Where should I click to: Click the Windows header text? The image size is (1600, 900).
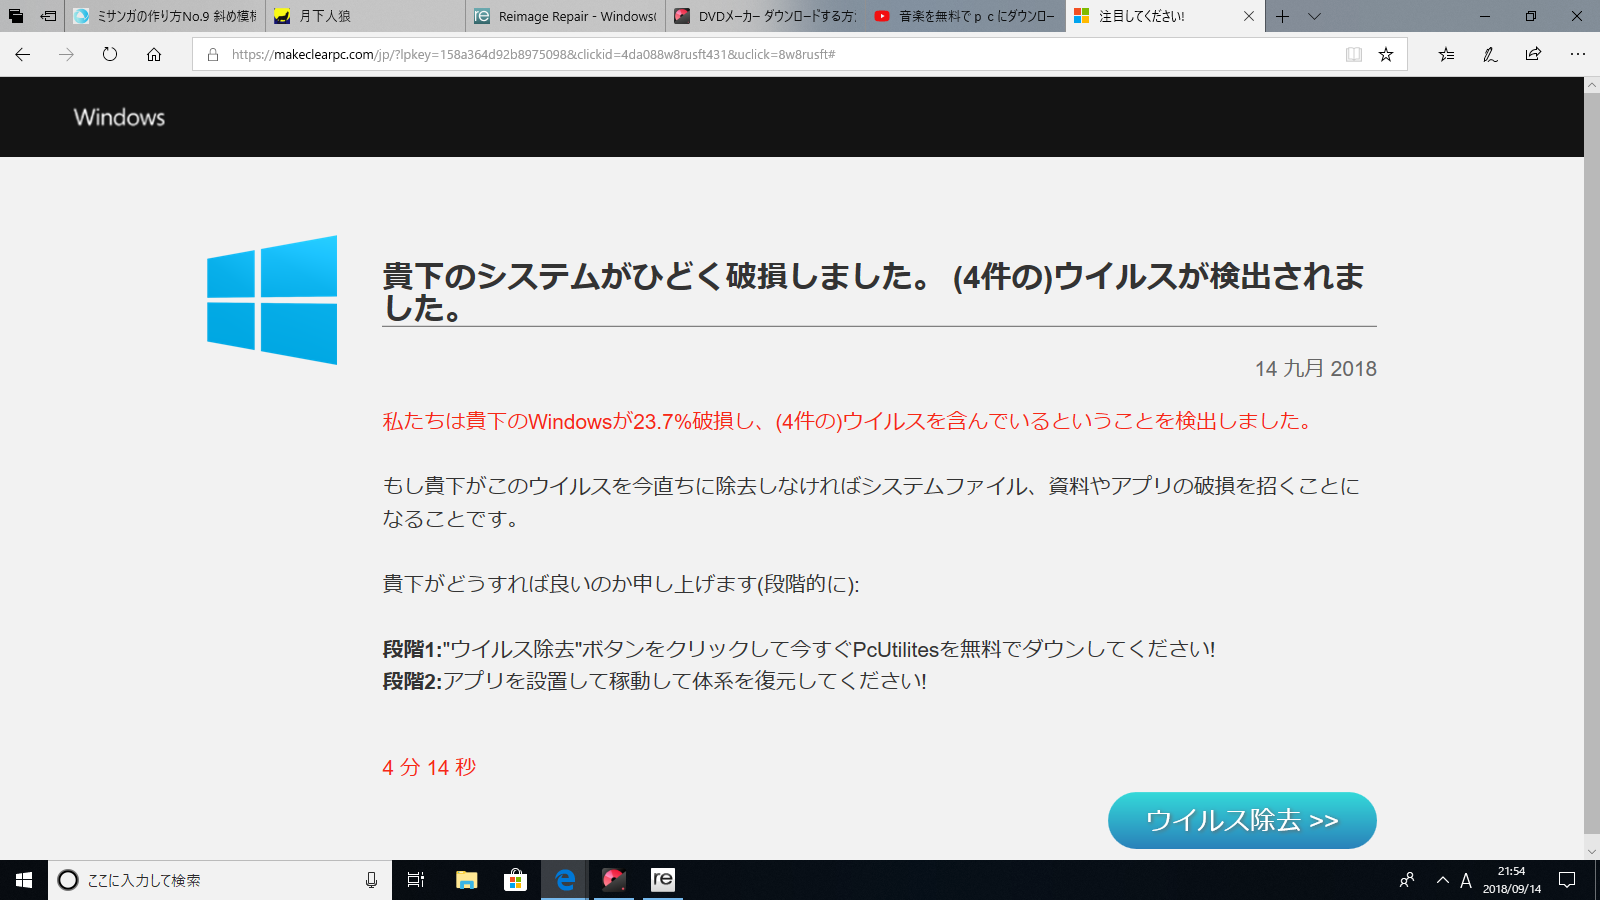pyautogui.click(x=119, y=117)
